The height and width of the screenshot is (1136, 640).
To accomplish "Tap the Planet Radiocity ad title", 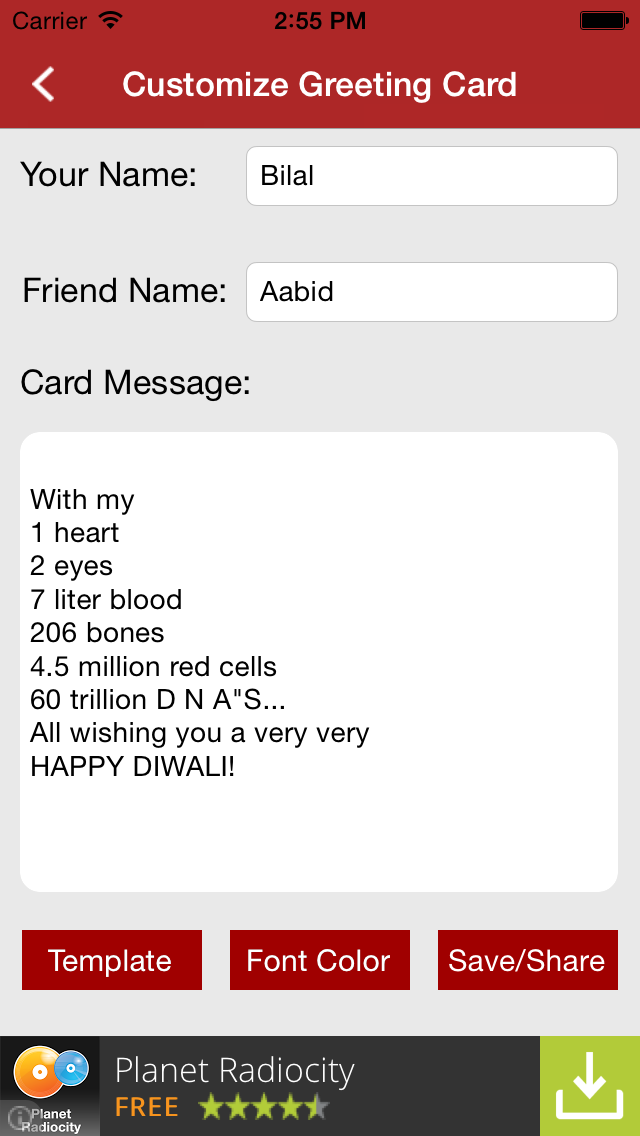I will click(235, 1071).
